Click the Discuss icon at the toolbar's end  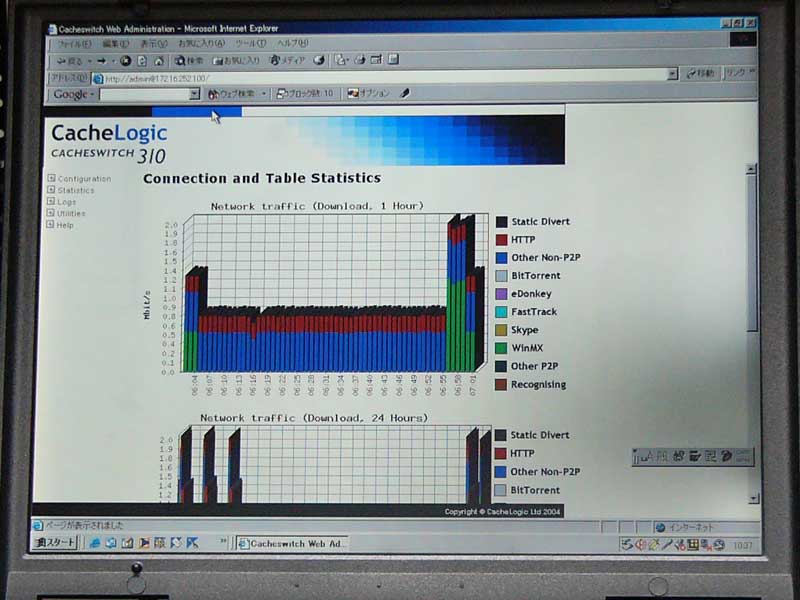pos(393,59)
